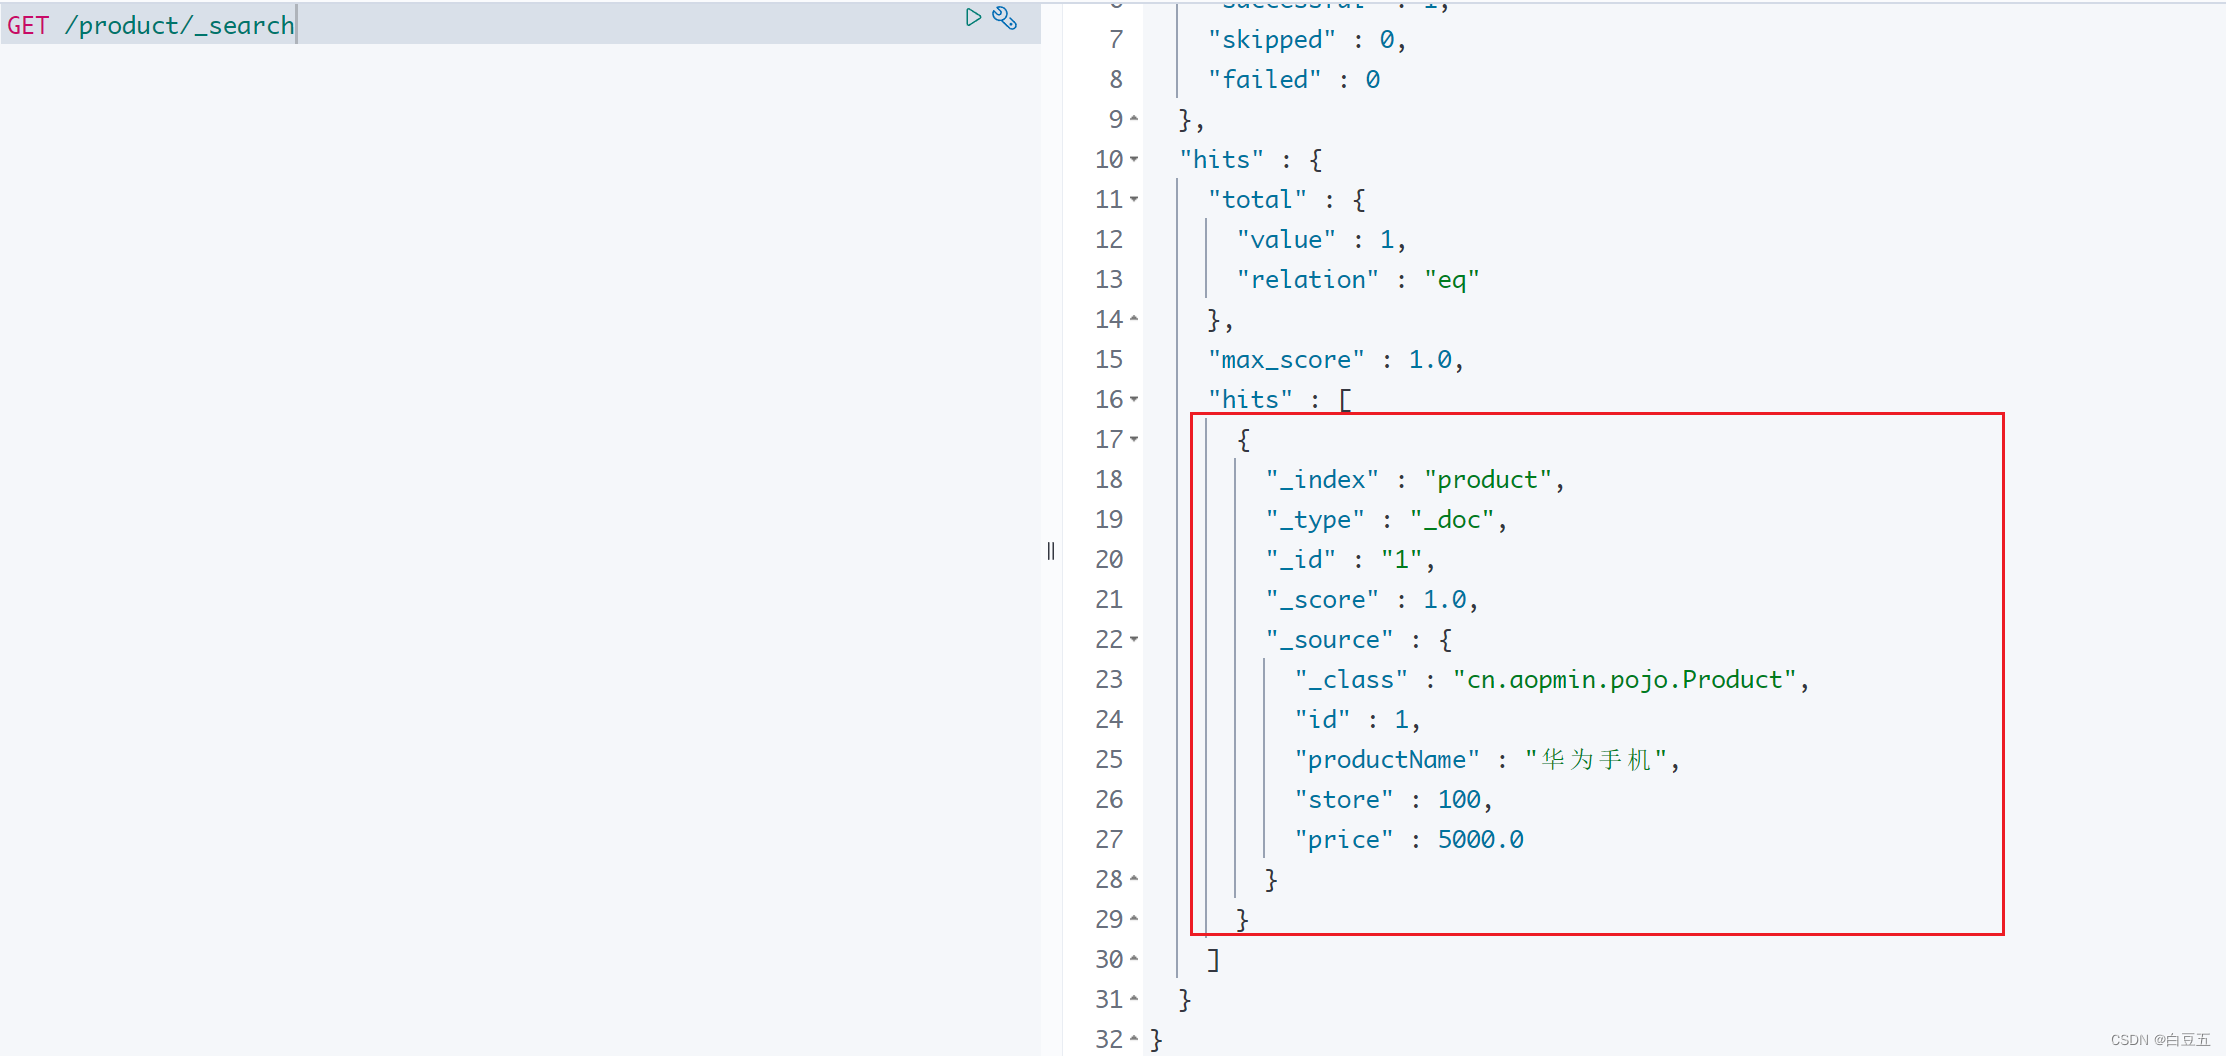2226x1056 pixels.
Task: Click the "_doc" value text
Action: (1451, 520)
